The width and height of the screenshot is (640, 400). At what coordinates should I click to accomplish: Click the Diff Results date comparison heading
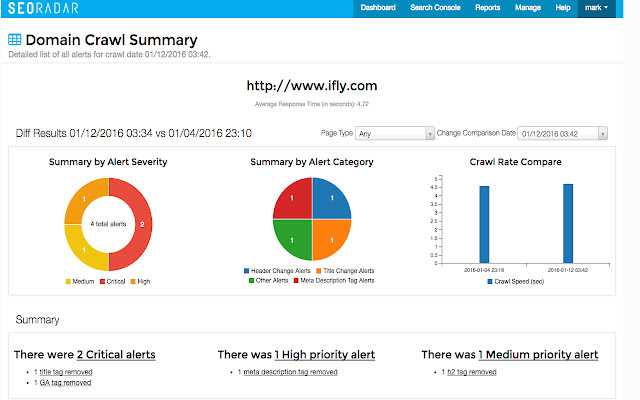point(133,133)
